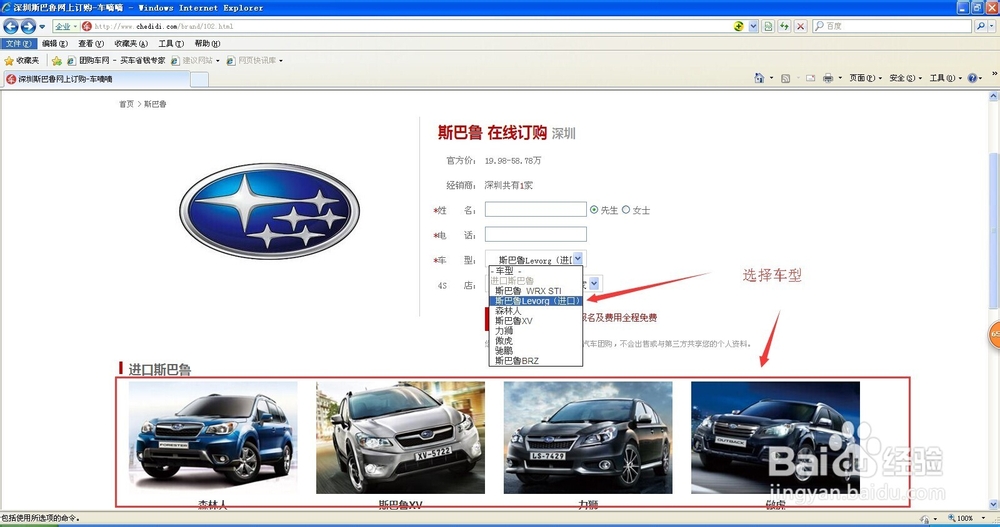Refresh the page with green arrows icon

784,26
